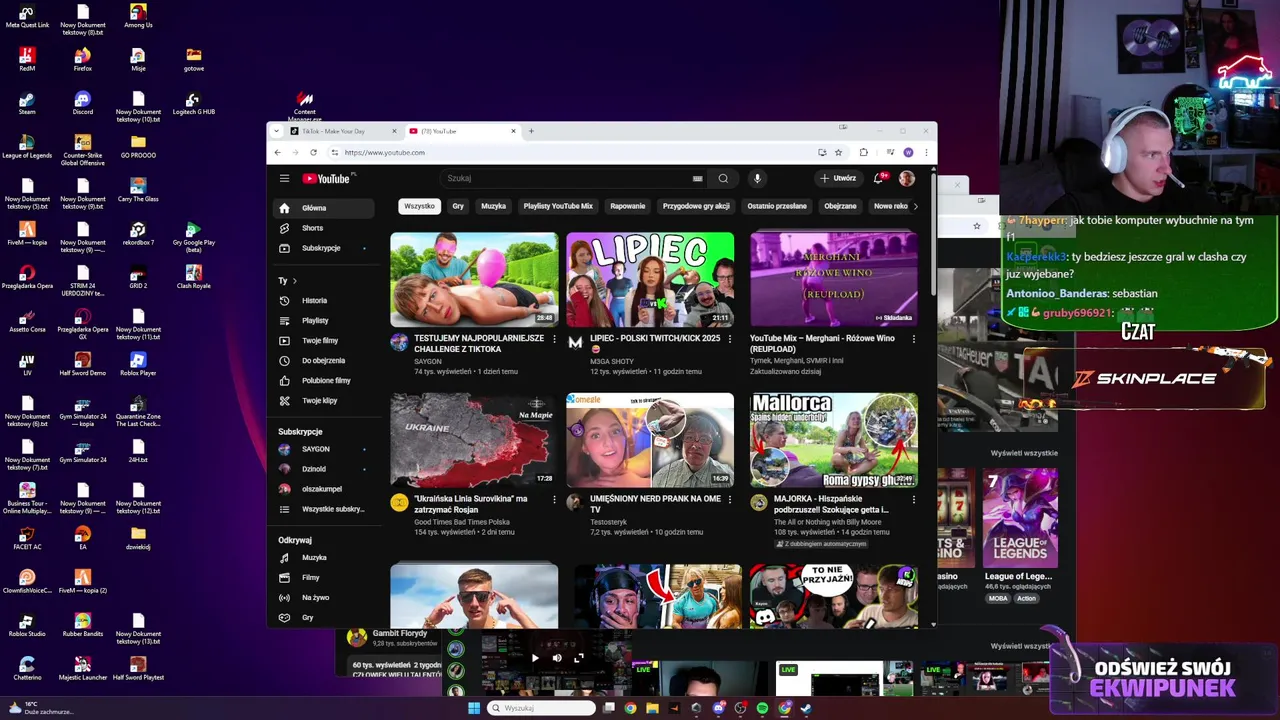Select the 'Ostatnio przesłane' filter chip
The image size is (1280, 720).
tap(777, 206)
